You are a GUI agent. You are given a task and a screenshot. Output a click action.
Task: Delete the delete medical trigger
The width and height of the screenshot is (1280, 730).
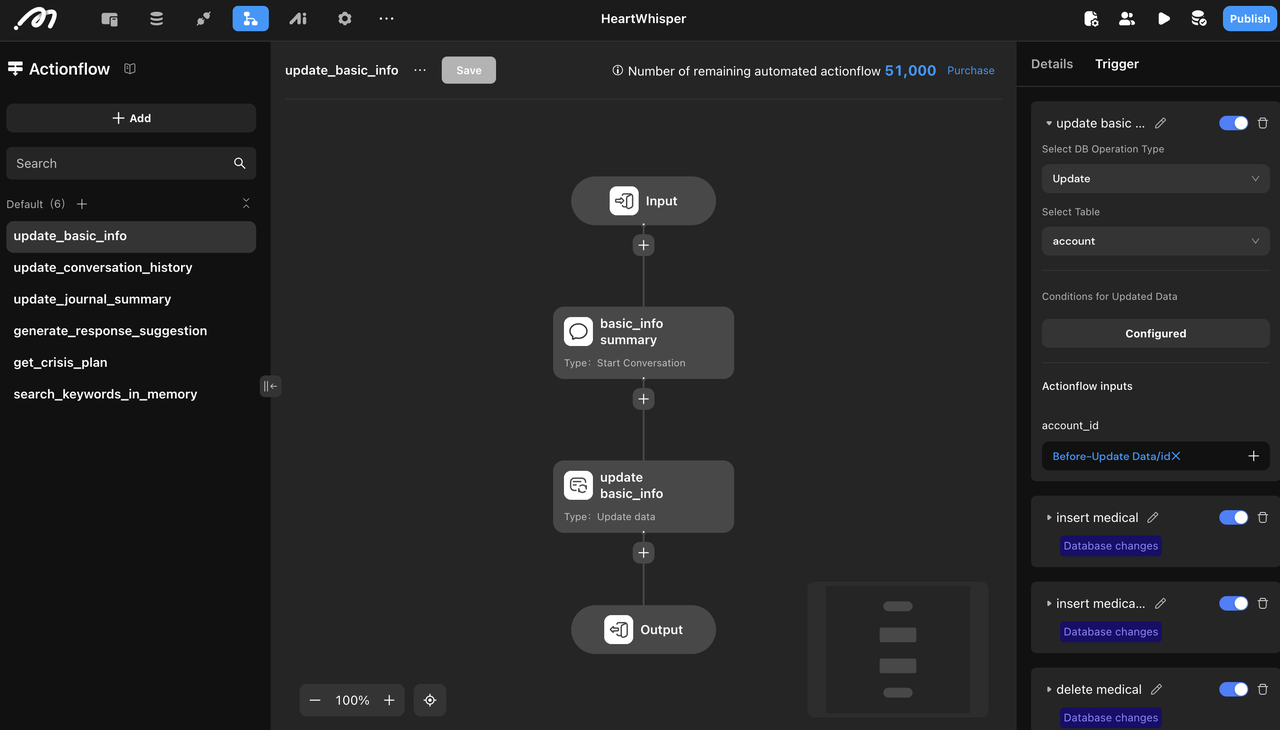tap(1263, 689)
